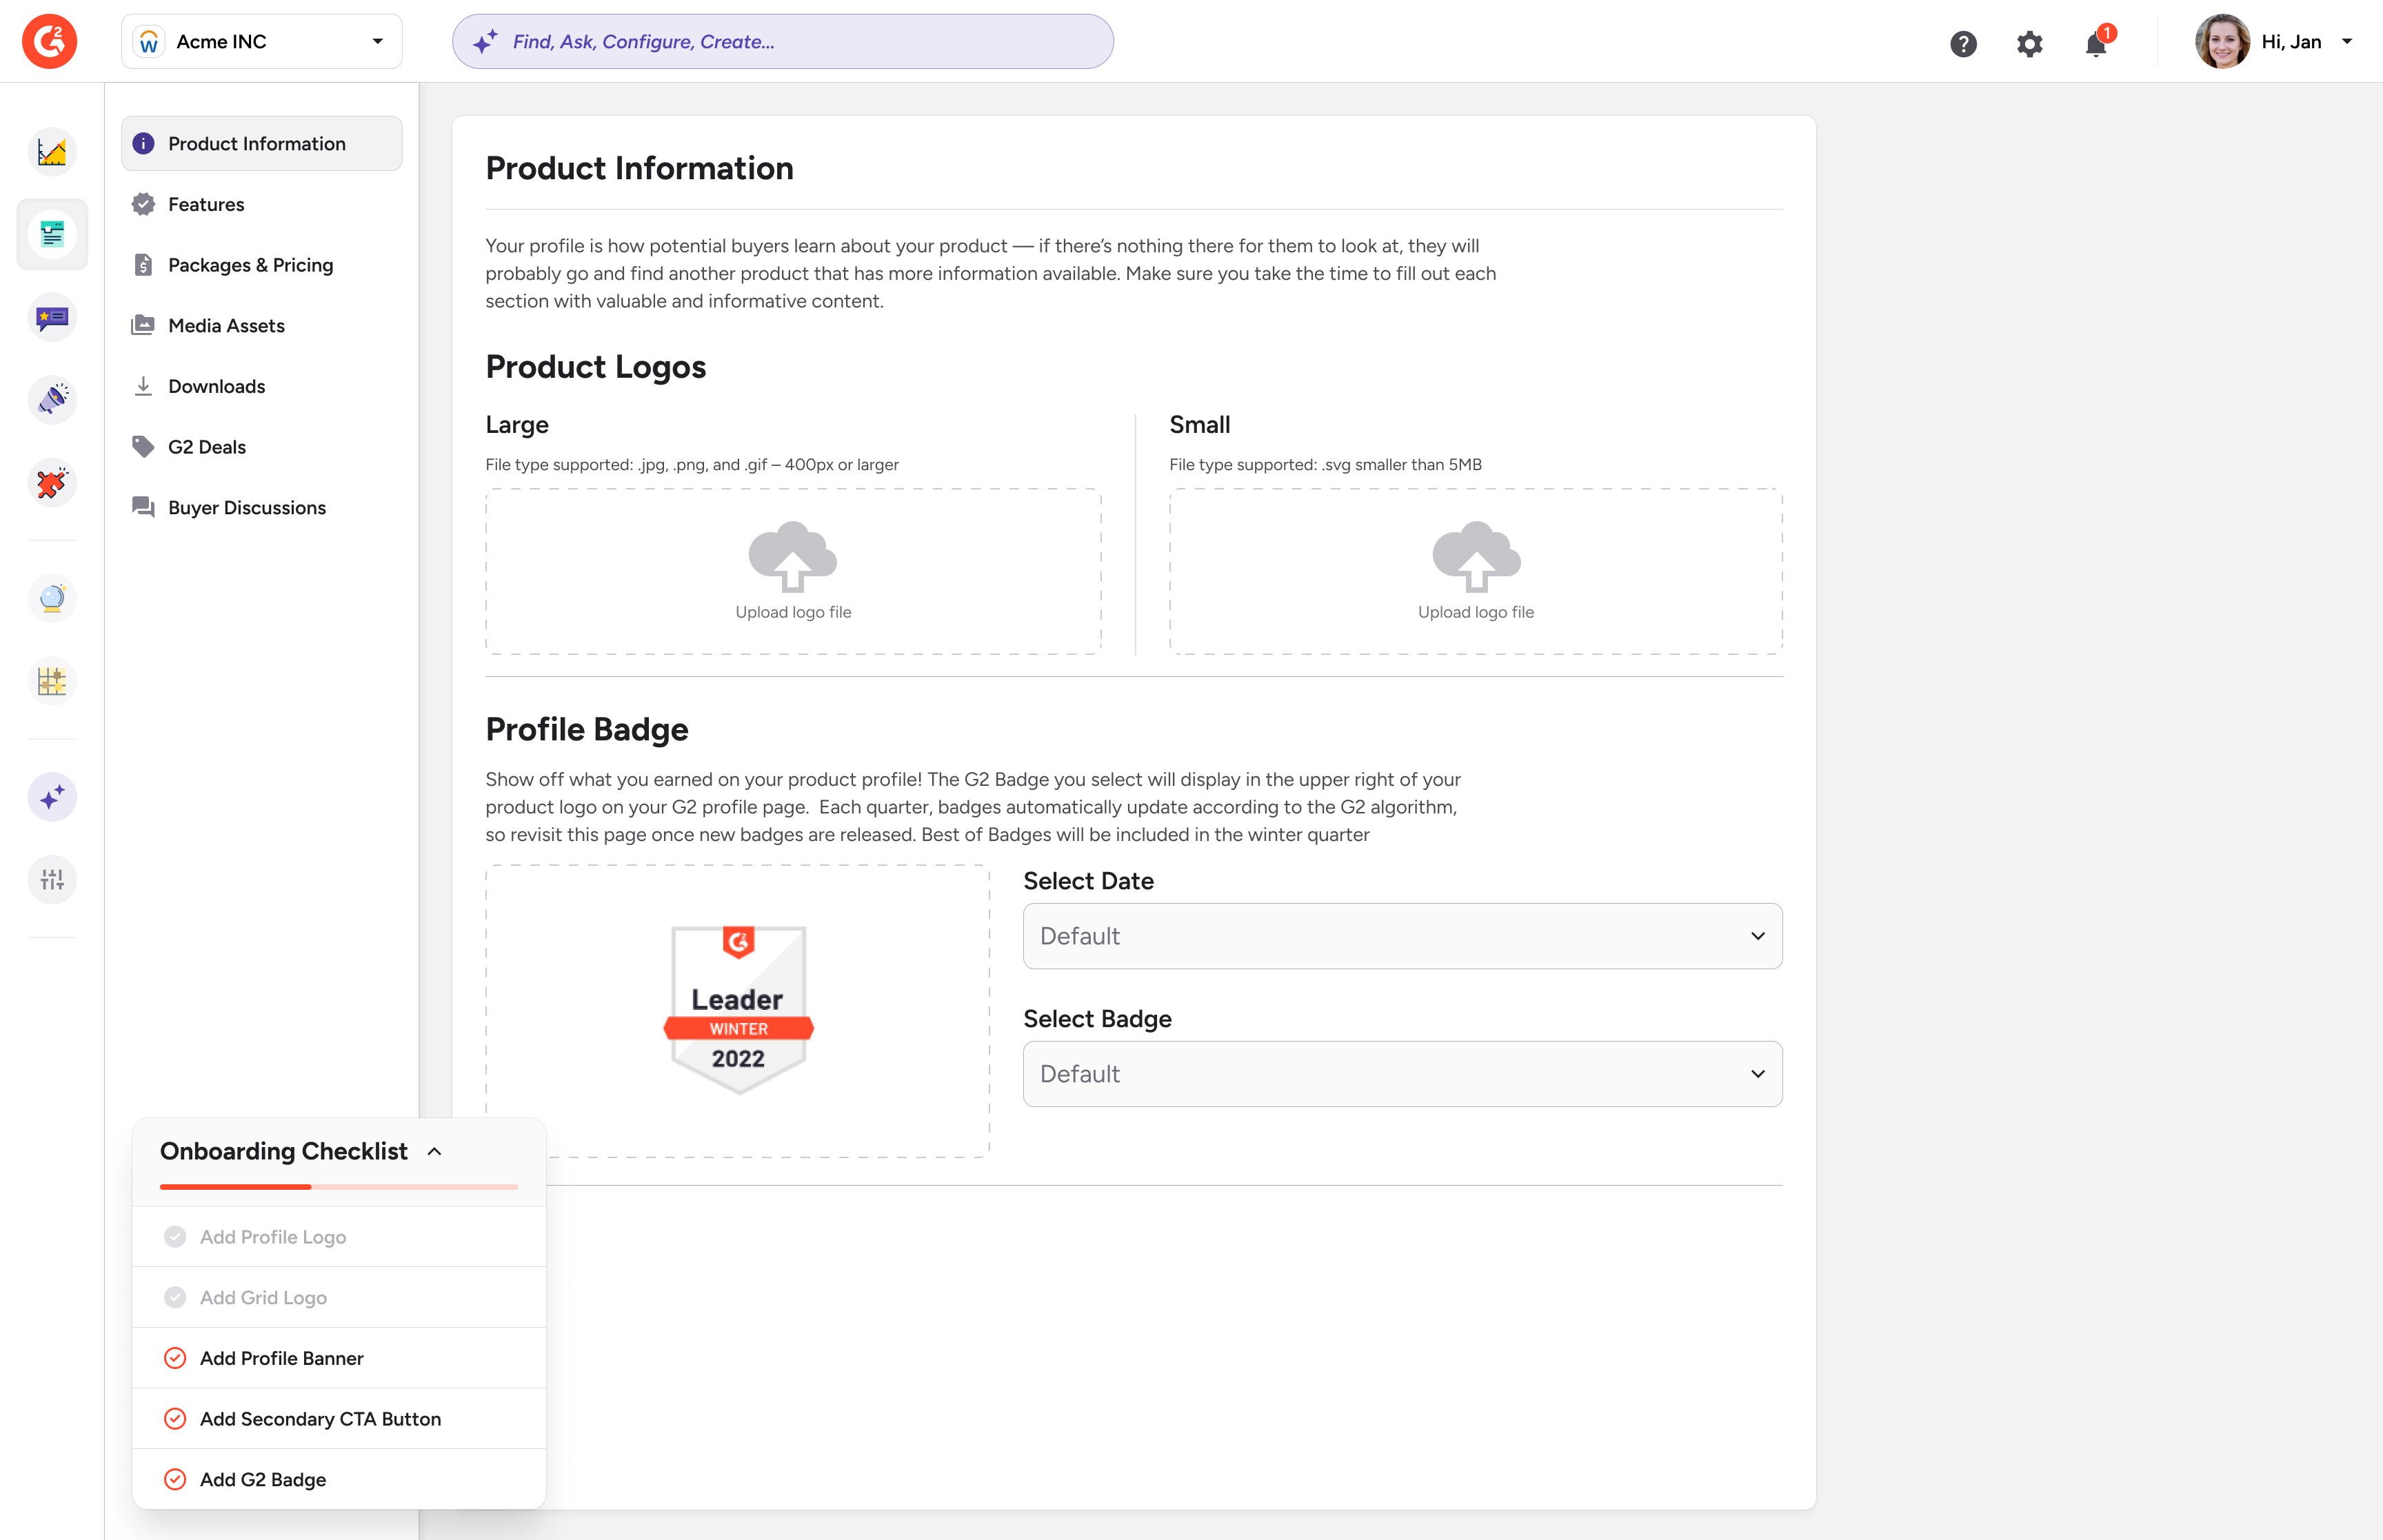Collapse the Onboarding Checklist panel
Image resolution: width=2383 pixels, height=1540 pixels.
pyautogui.click(x=435, y=1151)
